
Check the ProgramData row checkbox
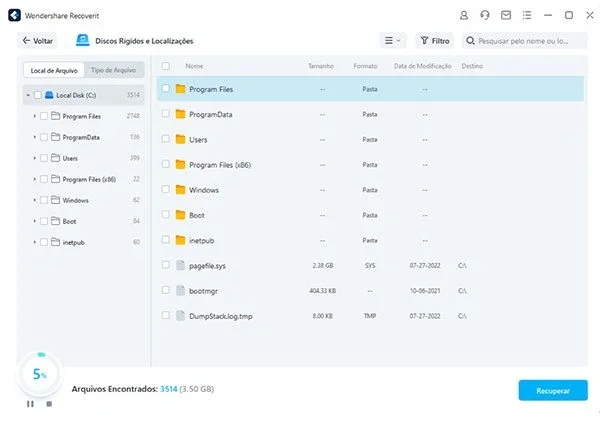tap(166, 114)
